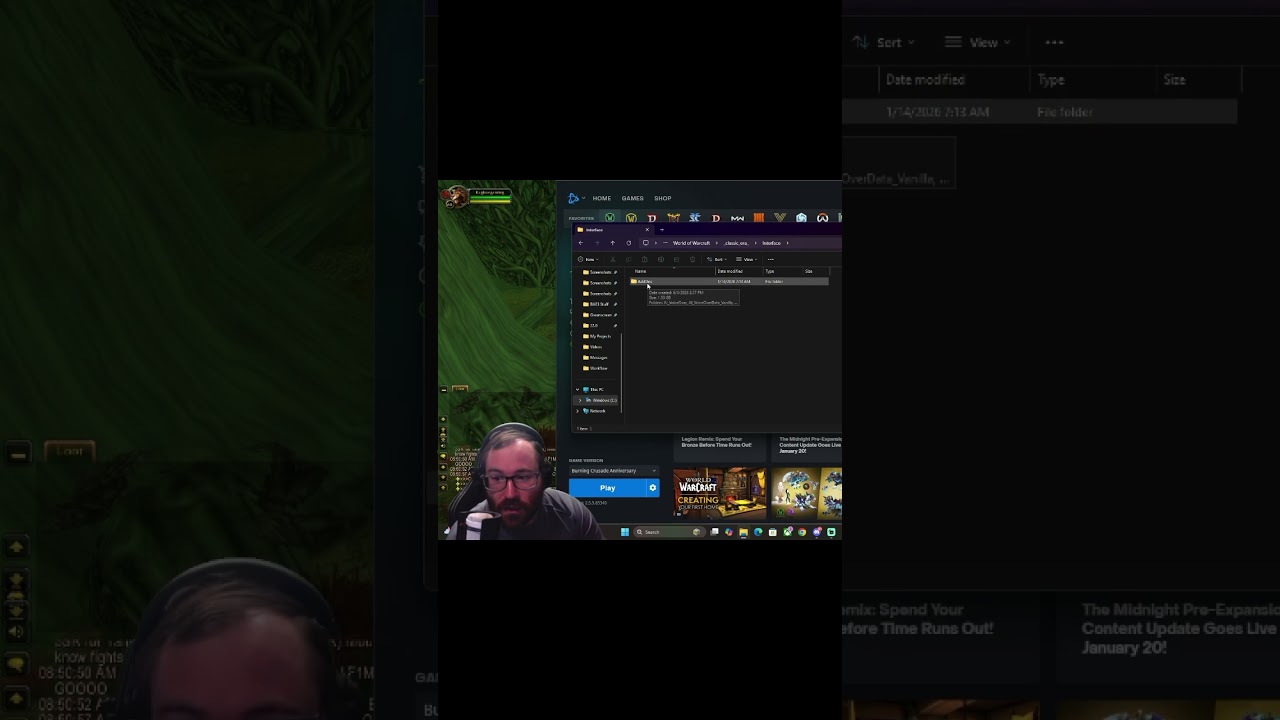The width and height of the screenshot is (1280, 720).
Task: Open the GAMES tab in Battle.net
Action: coord(633,198)
